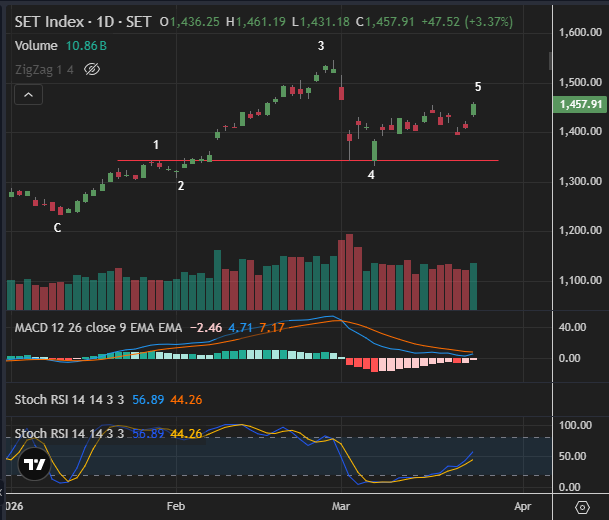The height and width of the screenshot is (520, 609).
Task: Click the Mar date on time axis
Action: [341, 506]
